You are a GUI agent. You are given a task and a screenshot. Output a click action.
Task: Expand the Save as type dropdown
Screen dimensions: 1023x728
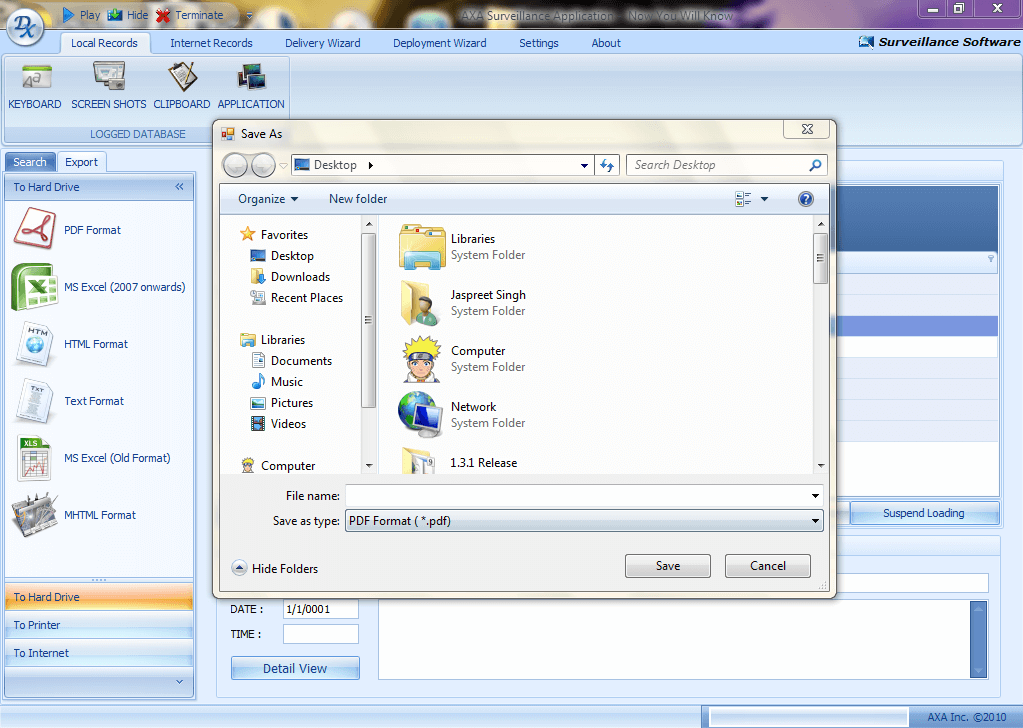point(816,521)
